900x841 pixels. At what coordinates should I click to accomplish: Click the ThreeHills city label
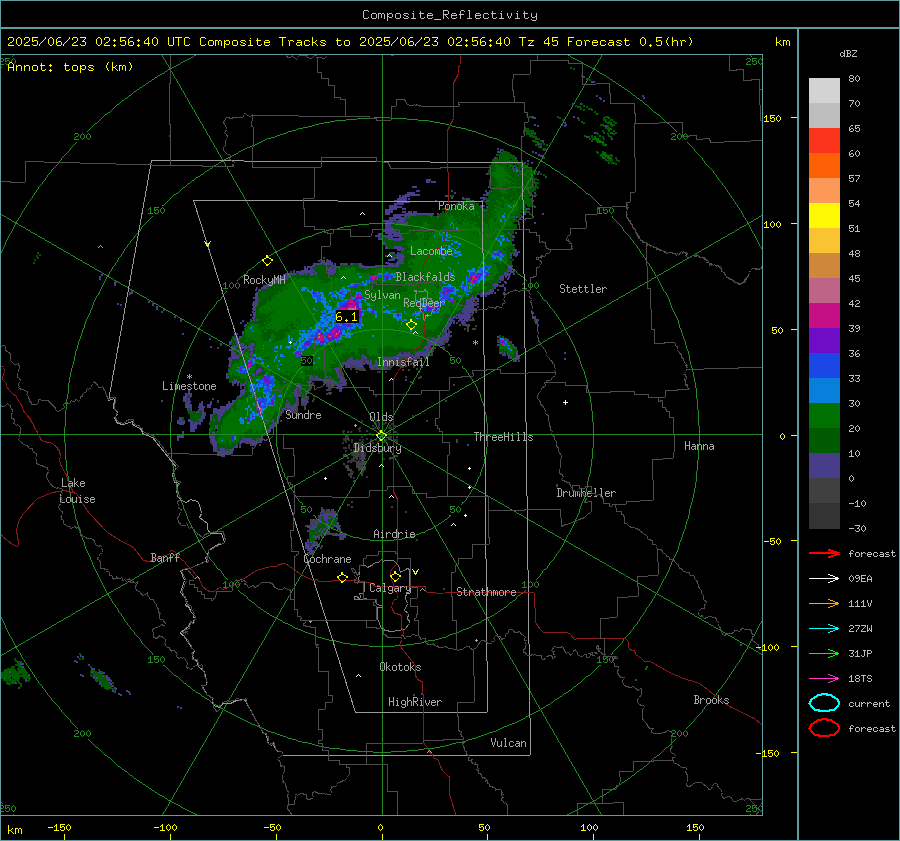tap(503, 437)
